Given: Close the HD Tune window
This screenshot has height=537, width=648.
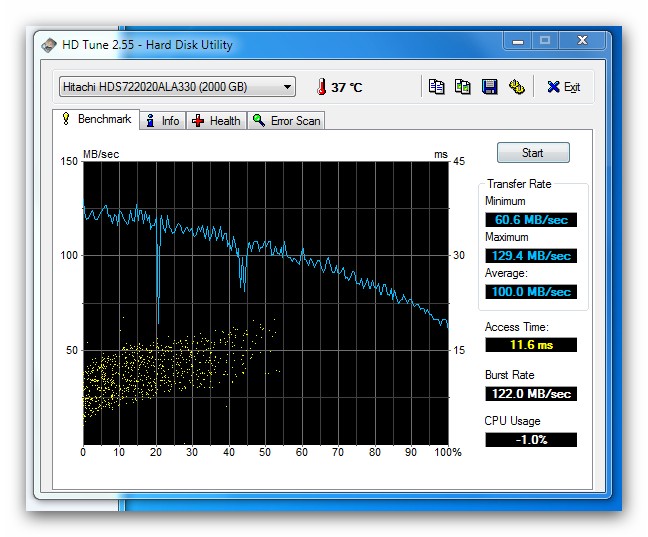Looking at the screenshot, I should point(582,41).
